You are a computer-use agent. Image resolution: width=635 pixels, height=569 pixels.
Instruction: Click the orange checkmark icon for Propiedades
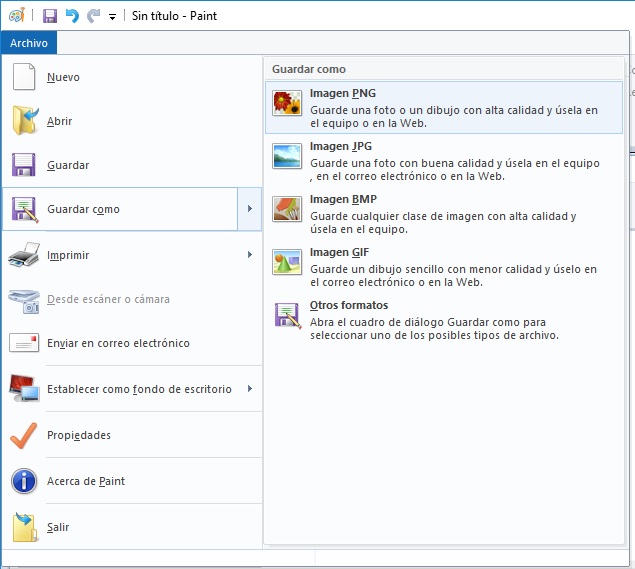(x=23, y=435)
